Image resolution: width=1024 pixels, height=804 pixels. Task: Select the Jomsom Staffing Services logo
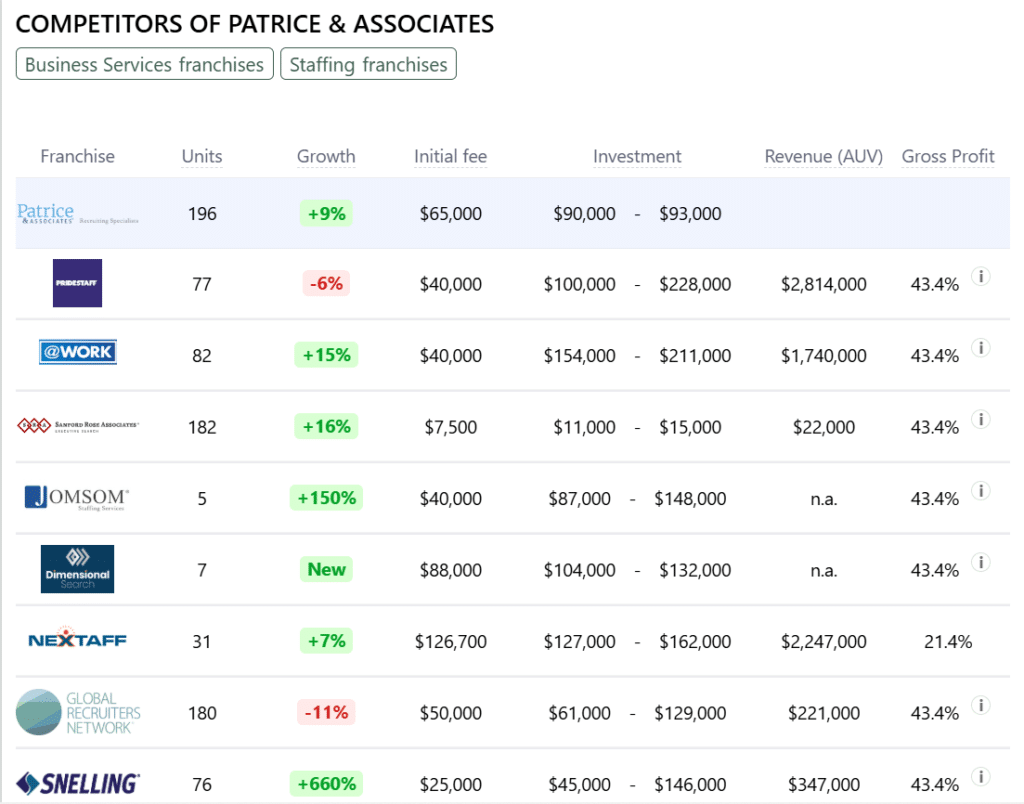(77, 498)
